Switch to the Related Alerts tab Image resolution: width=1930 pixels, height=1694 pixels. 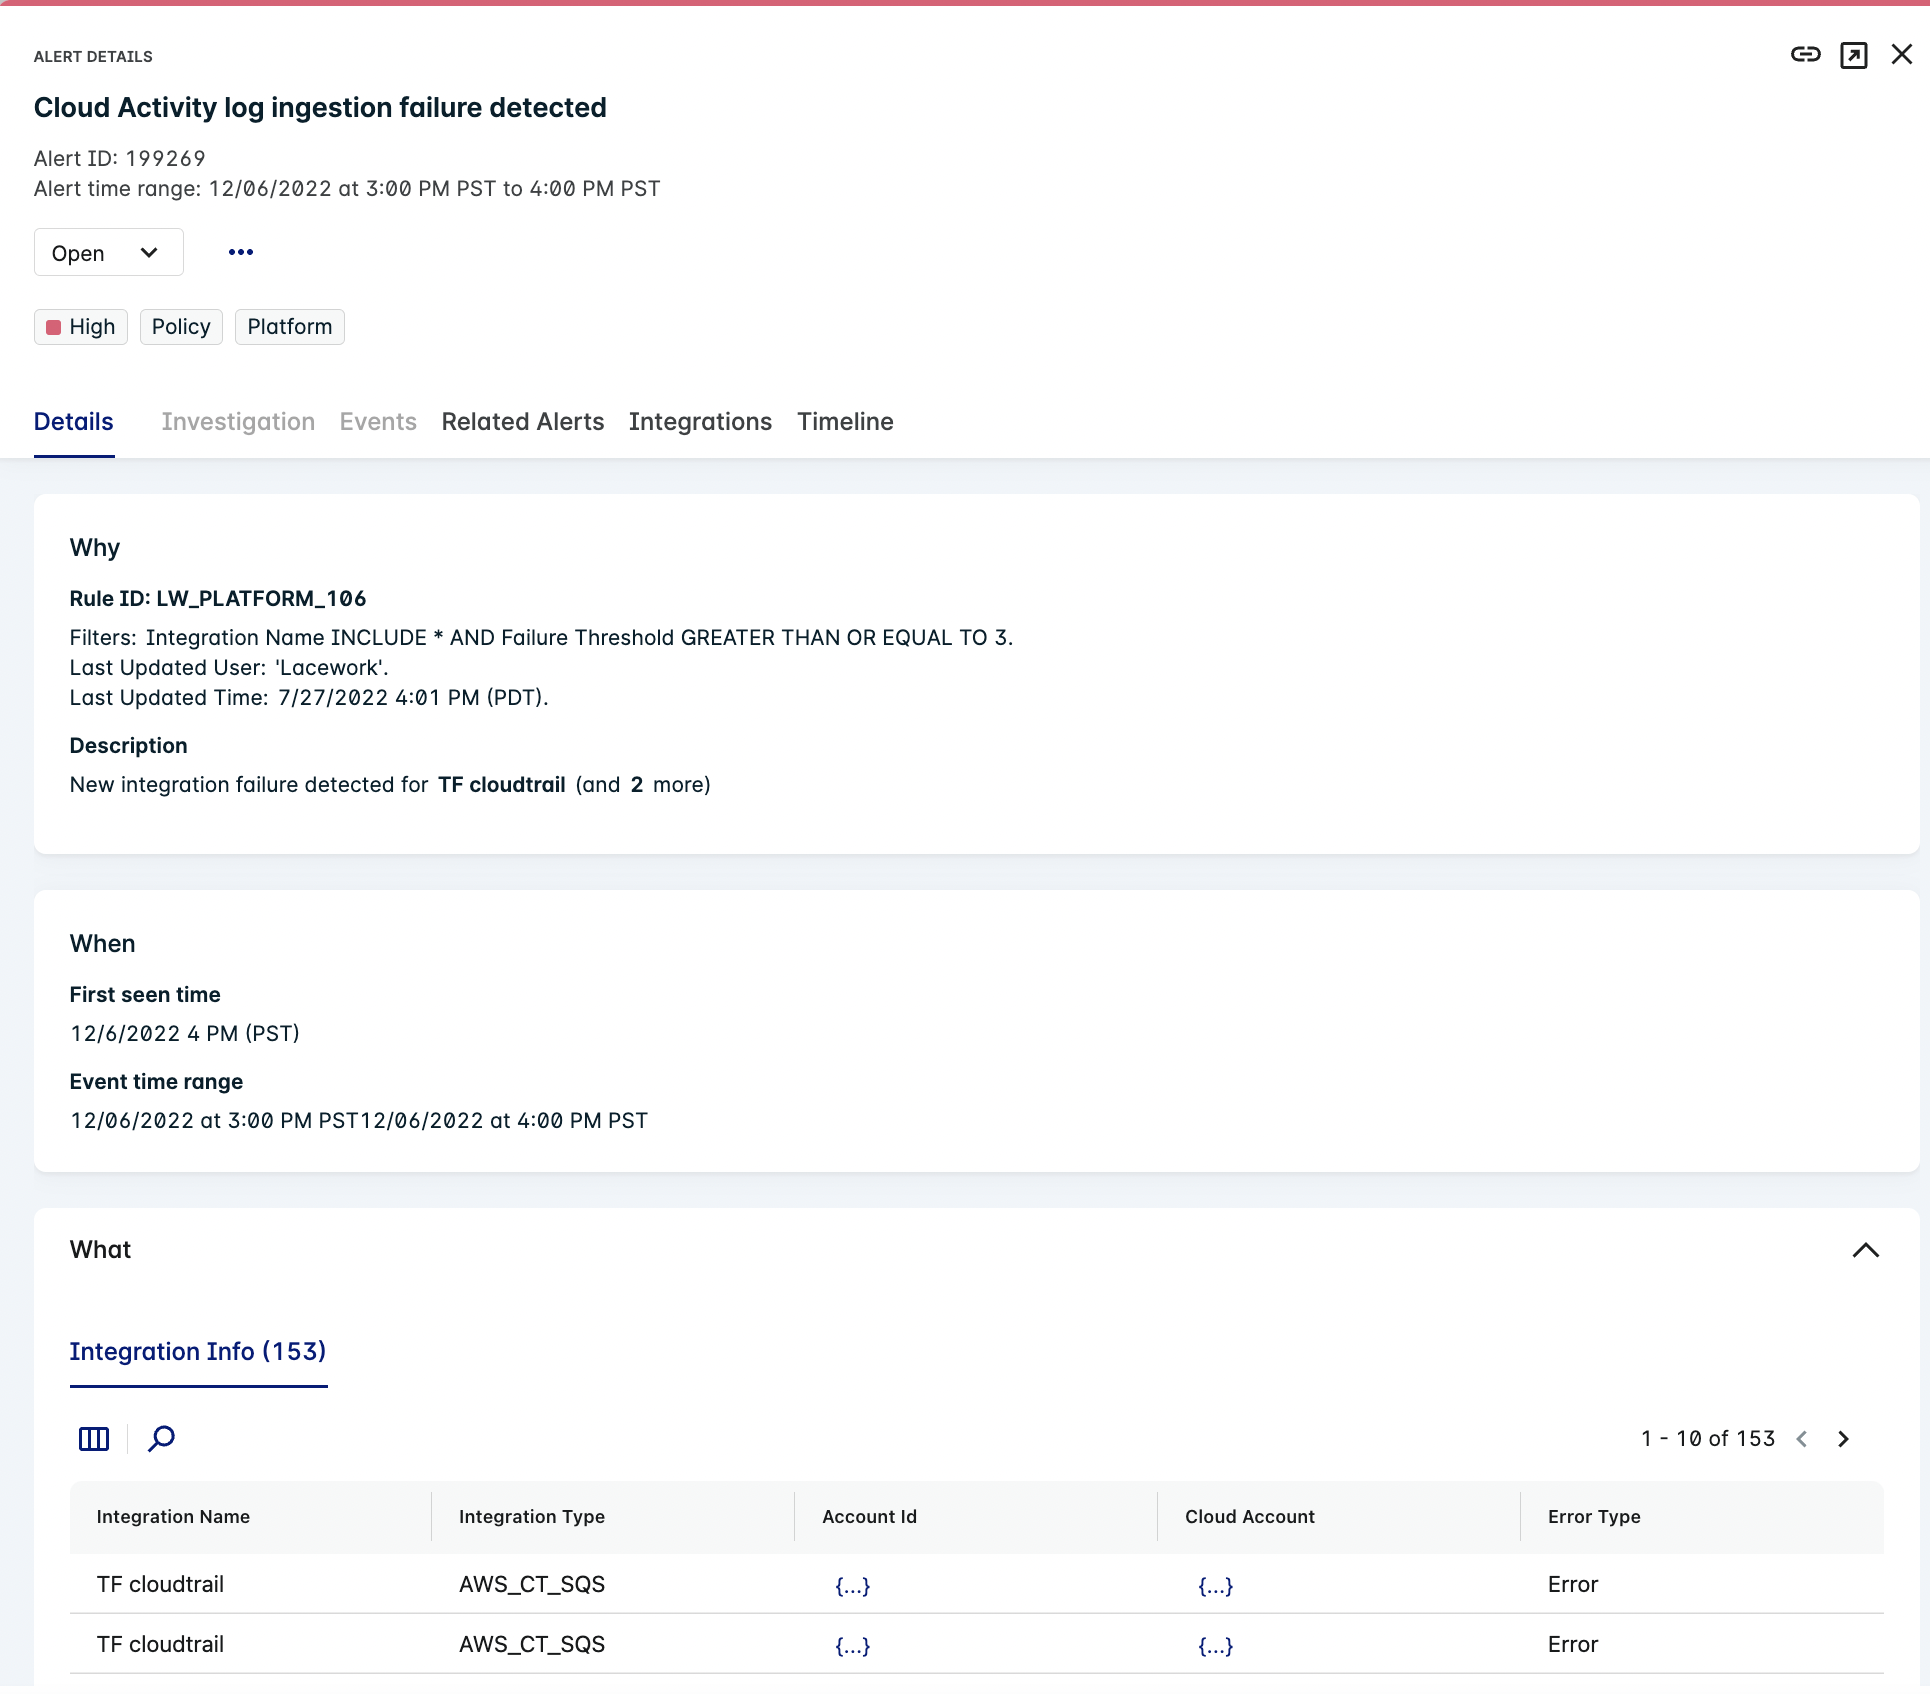pyautogui.click(x=522, y=422)
